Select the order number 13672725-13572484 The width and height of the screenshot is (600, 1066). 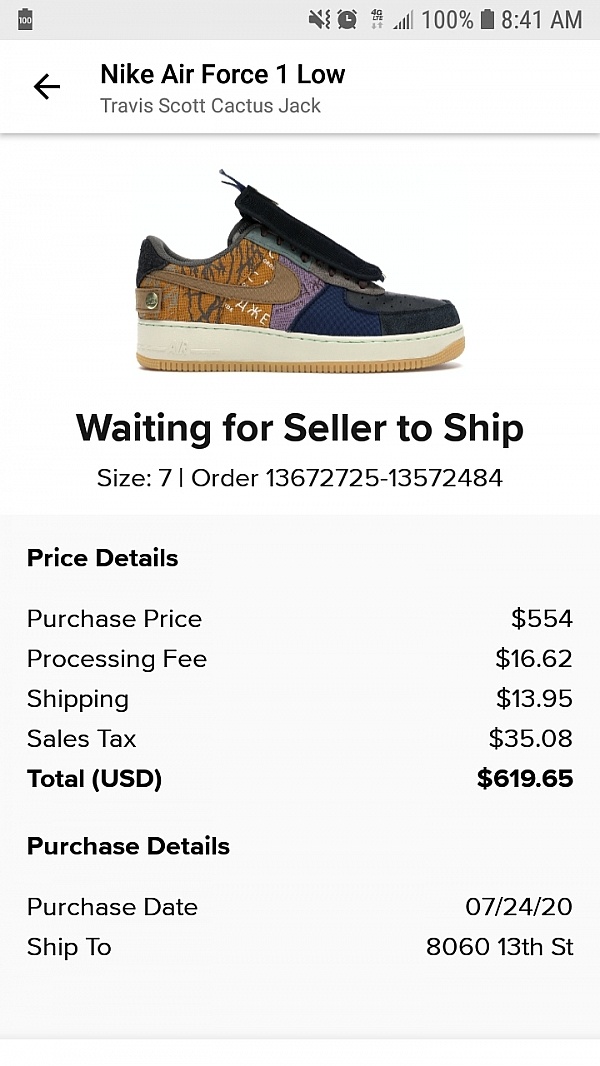pyautogui.click(x=383, y=478)
